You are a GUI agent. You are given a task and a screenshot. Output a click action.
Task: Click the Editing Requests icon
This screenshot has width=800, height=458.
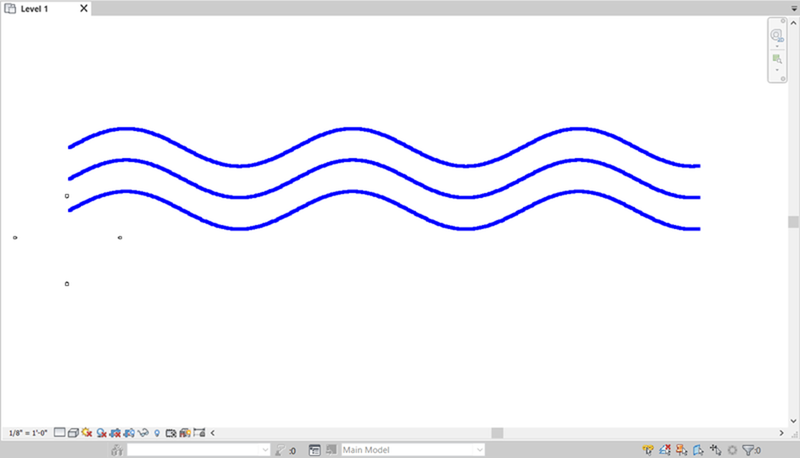coord(280,450)
